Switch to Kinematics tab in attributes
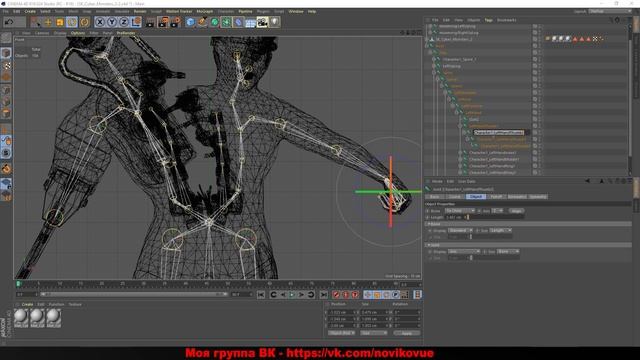Screen dimensions: 640x360 (517, 197)
